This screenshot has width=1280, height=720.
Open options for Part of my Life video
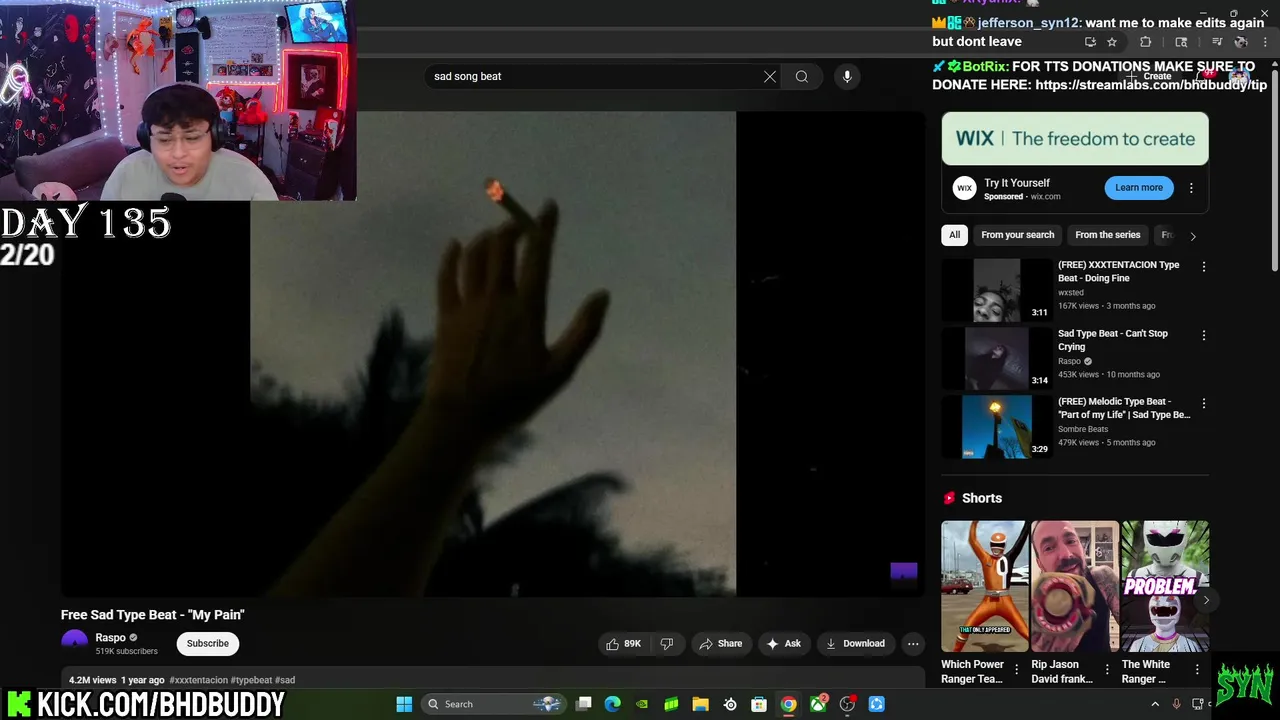click(x=1203, y=403)
